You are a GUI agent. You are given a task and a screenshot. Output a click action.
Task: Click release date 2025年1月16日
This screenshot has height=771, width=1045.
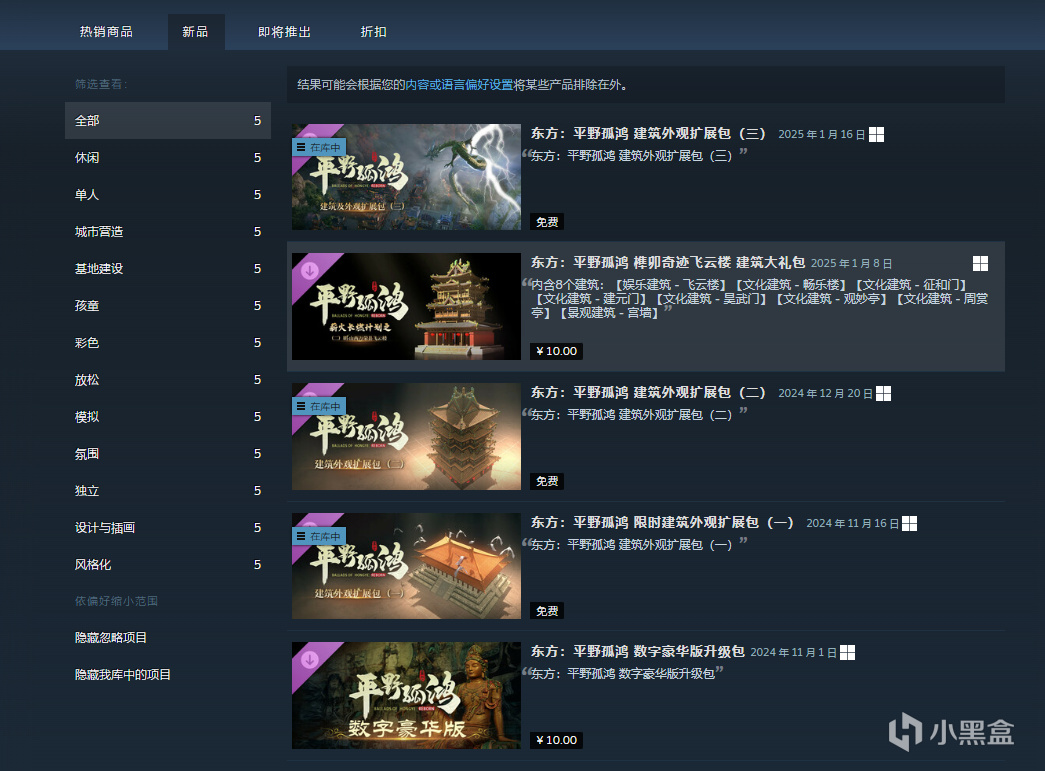822,135
